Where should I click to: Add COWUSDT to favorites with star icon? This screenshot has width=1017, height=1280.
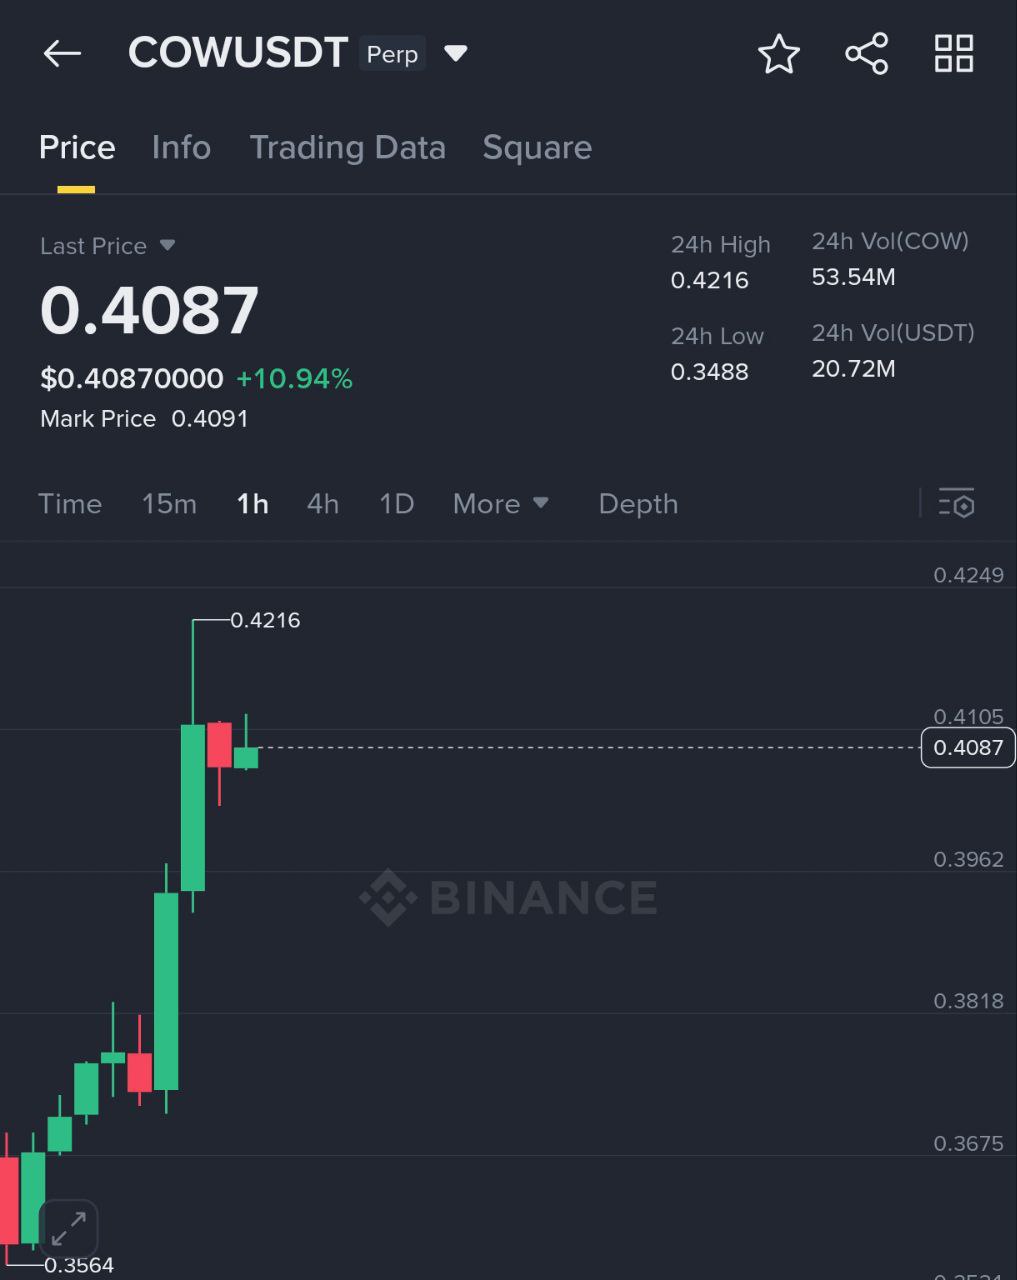(x=779, y=54)
